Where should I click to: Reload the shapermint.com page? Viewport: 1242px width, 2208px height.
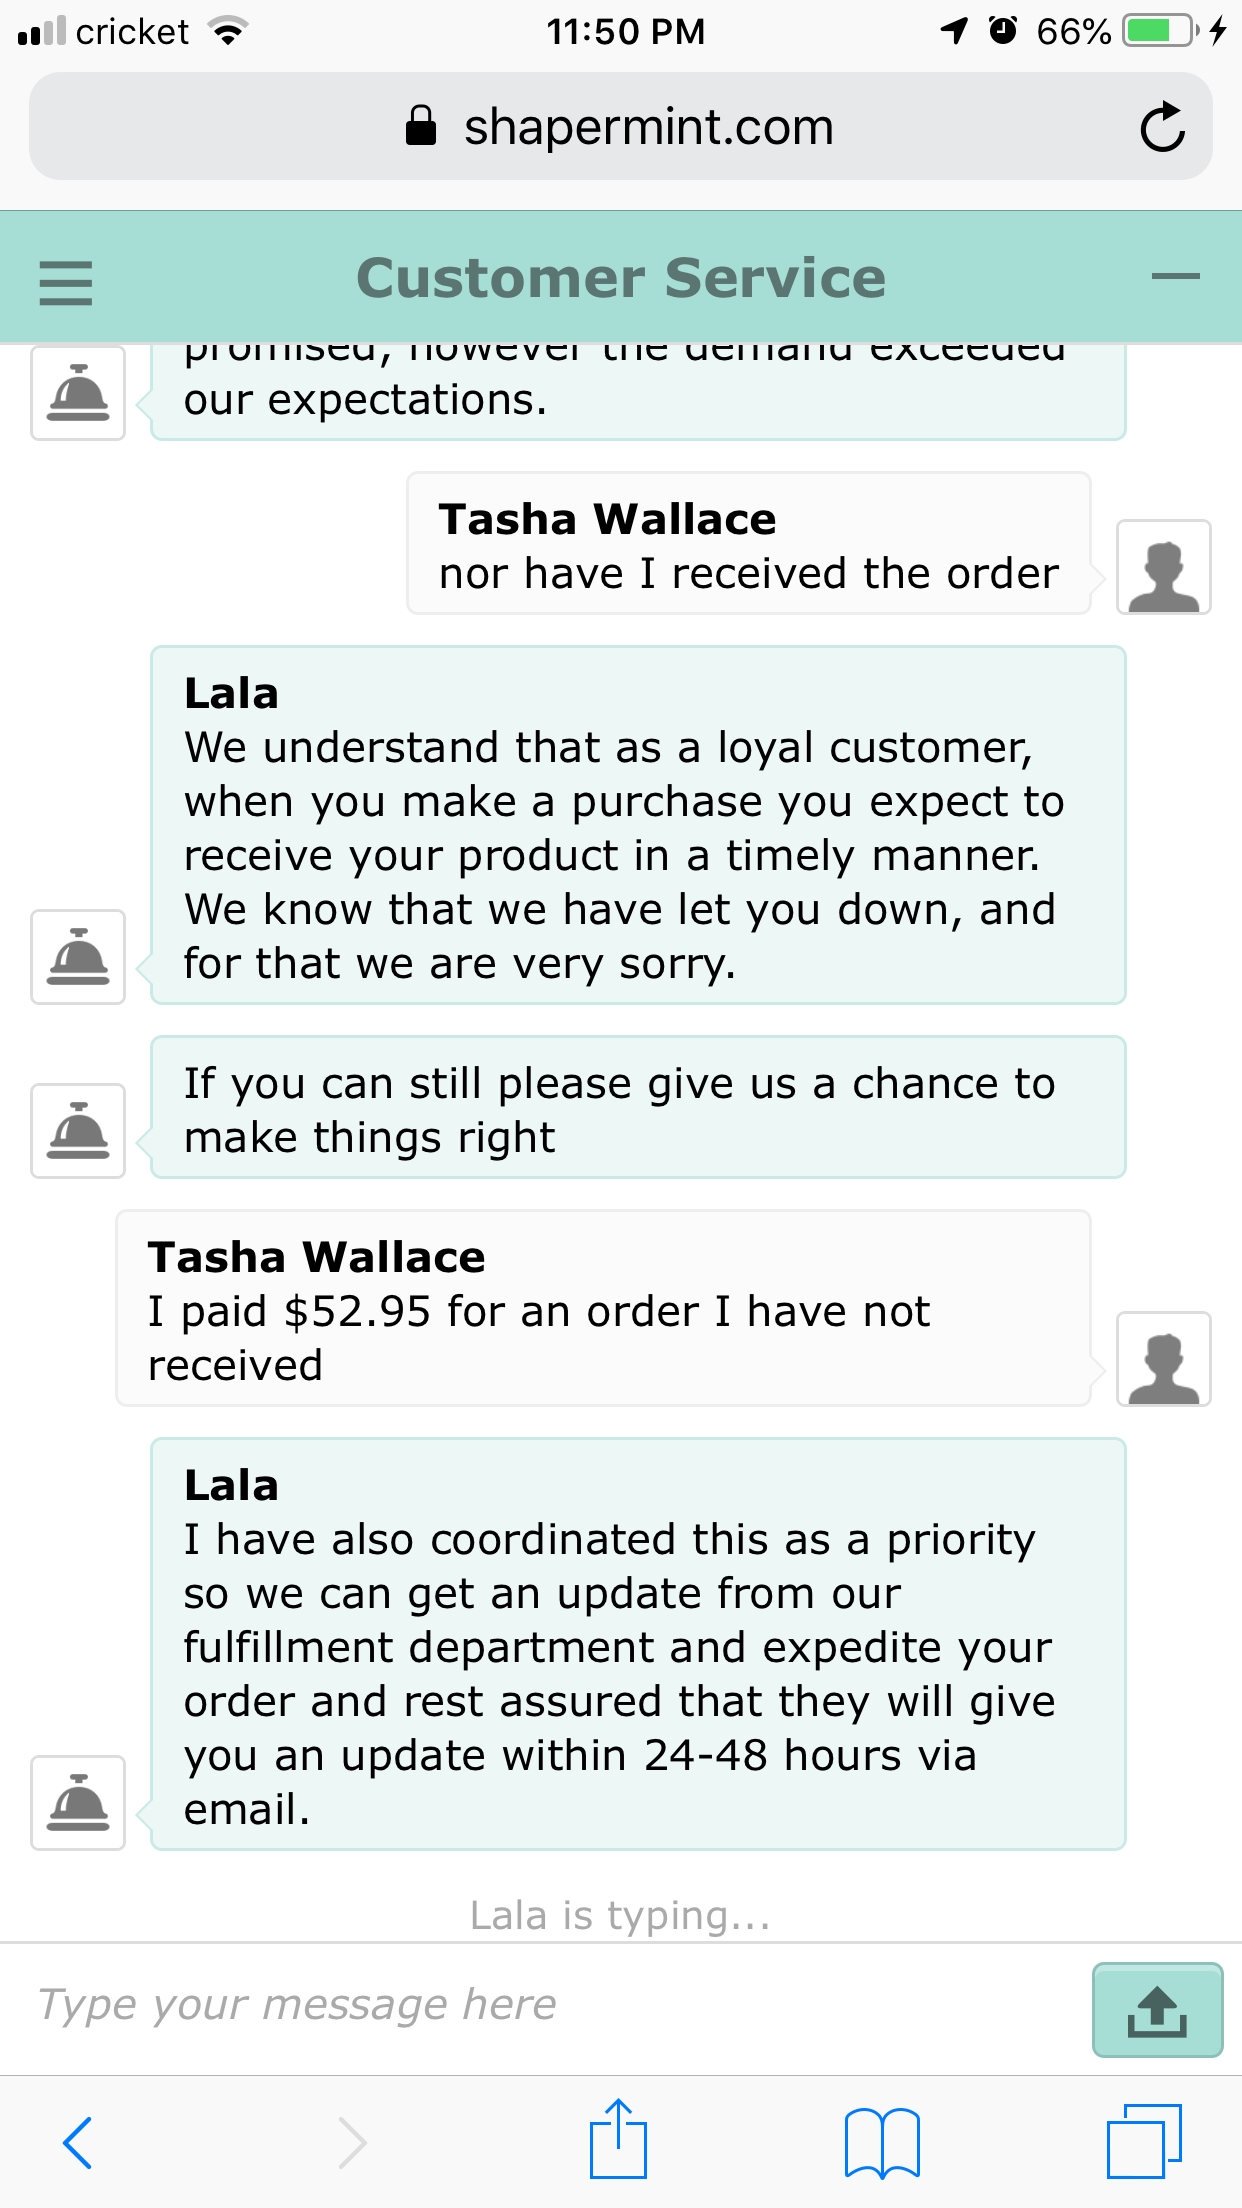(x=1162, y=128)
